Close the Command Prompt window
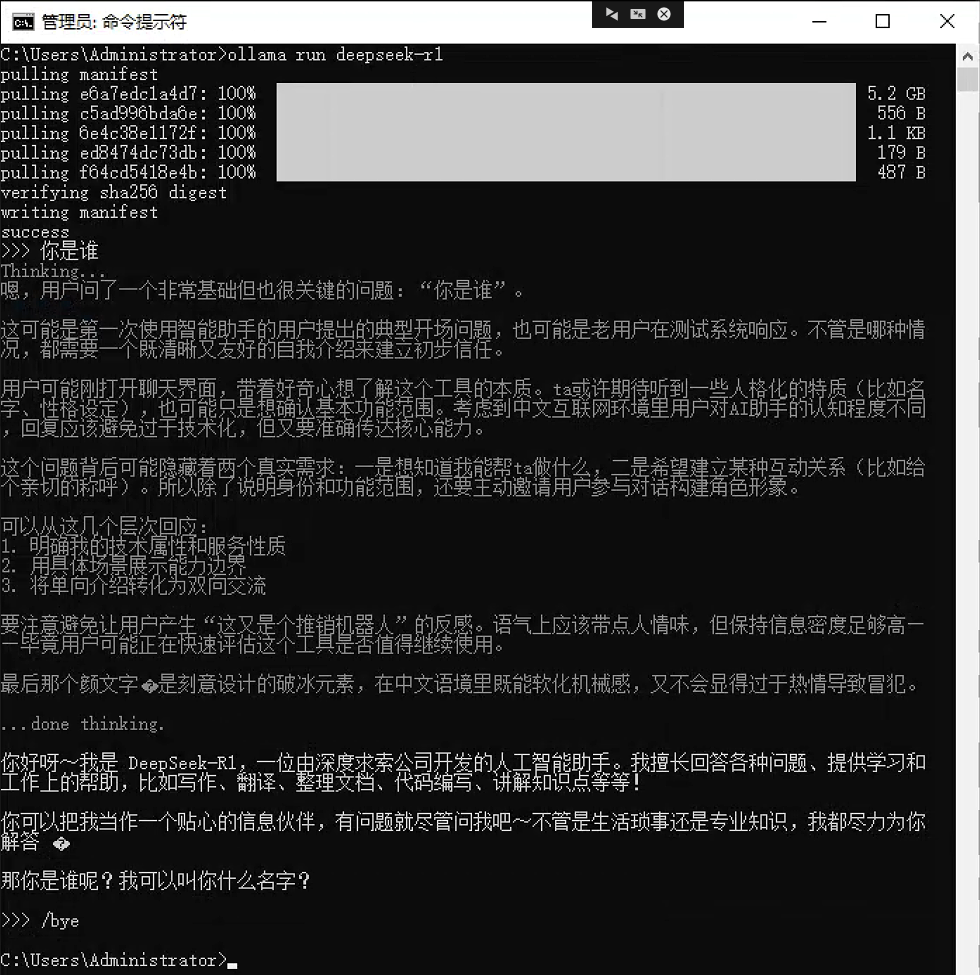Image resolution: width=980 pixels, height=975 pixels. (x=947, y=22)
